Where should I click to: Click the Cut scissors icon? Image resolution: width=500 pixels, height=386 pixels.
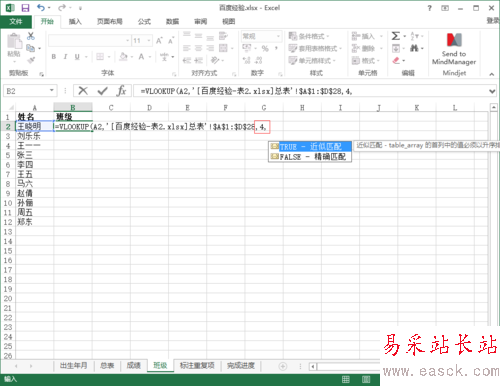click(31, 36)
